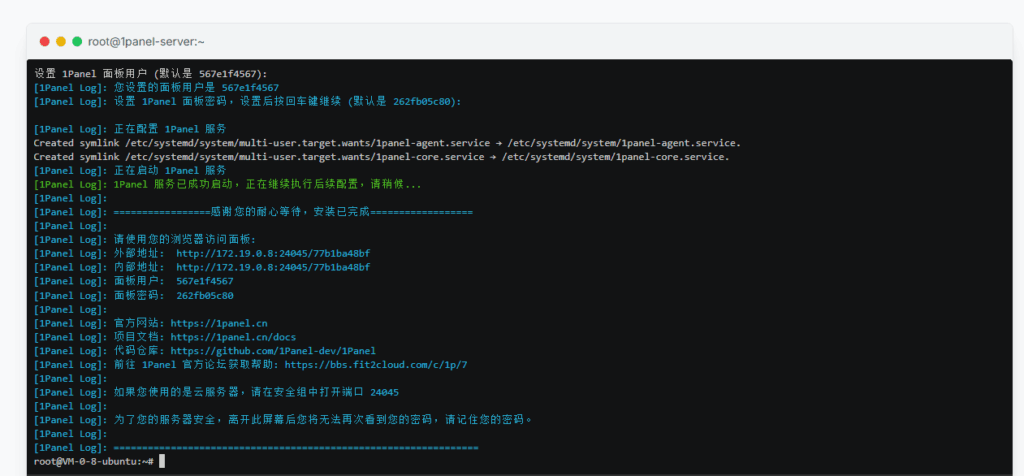
Task: Click the 设置 1Panel 面板密码 prompt line
Action: (x=248, y=101)
